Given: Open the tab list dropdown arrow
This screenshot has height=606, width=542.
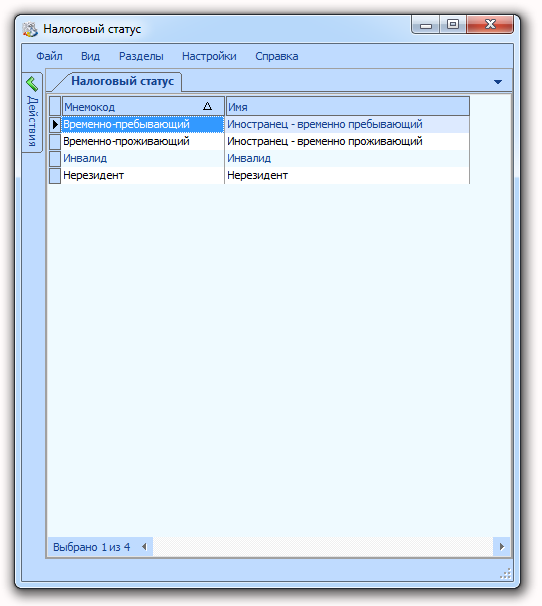Looking at the screenshot, I should (498, 82).
